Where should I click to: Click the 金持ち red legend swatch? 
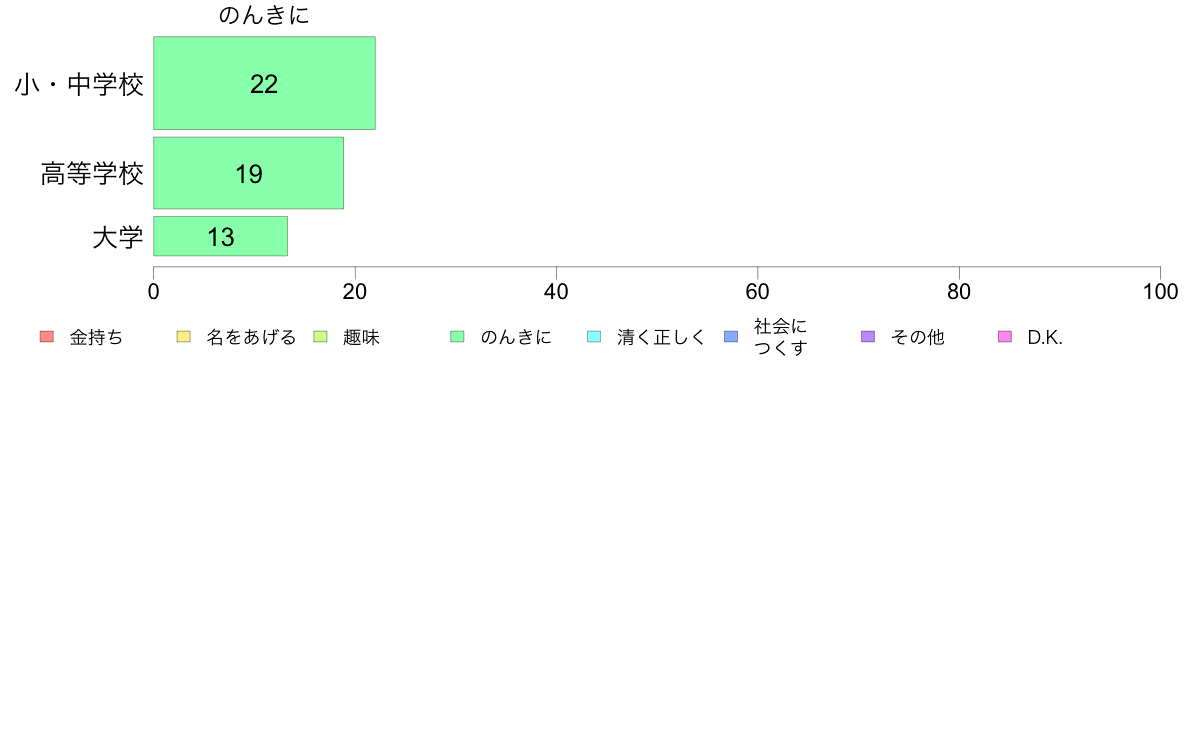47,337
